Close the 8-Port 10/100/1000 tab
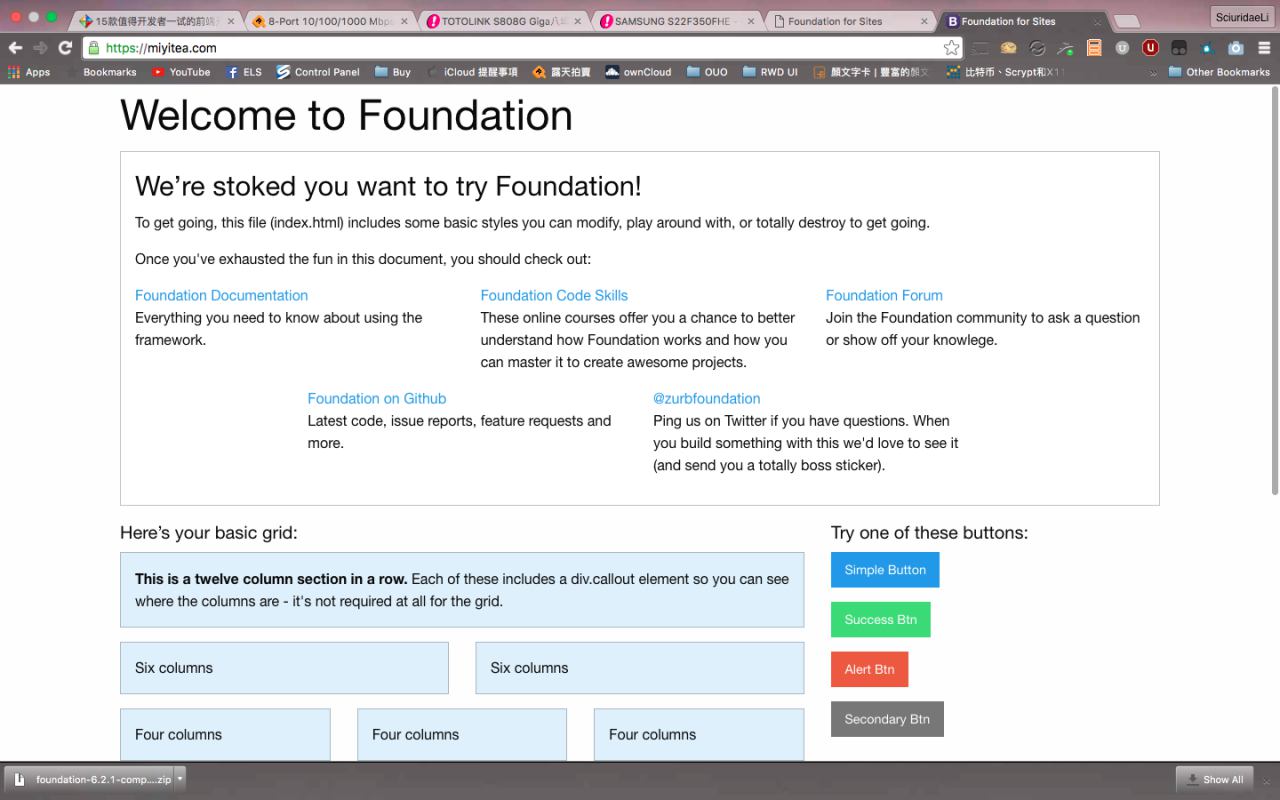 (x=405, y=21)
